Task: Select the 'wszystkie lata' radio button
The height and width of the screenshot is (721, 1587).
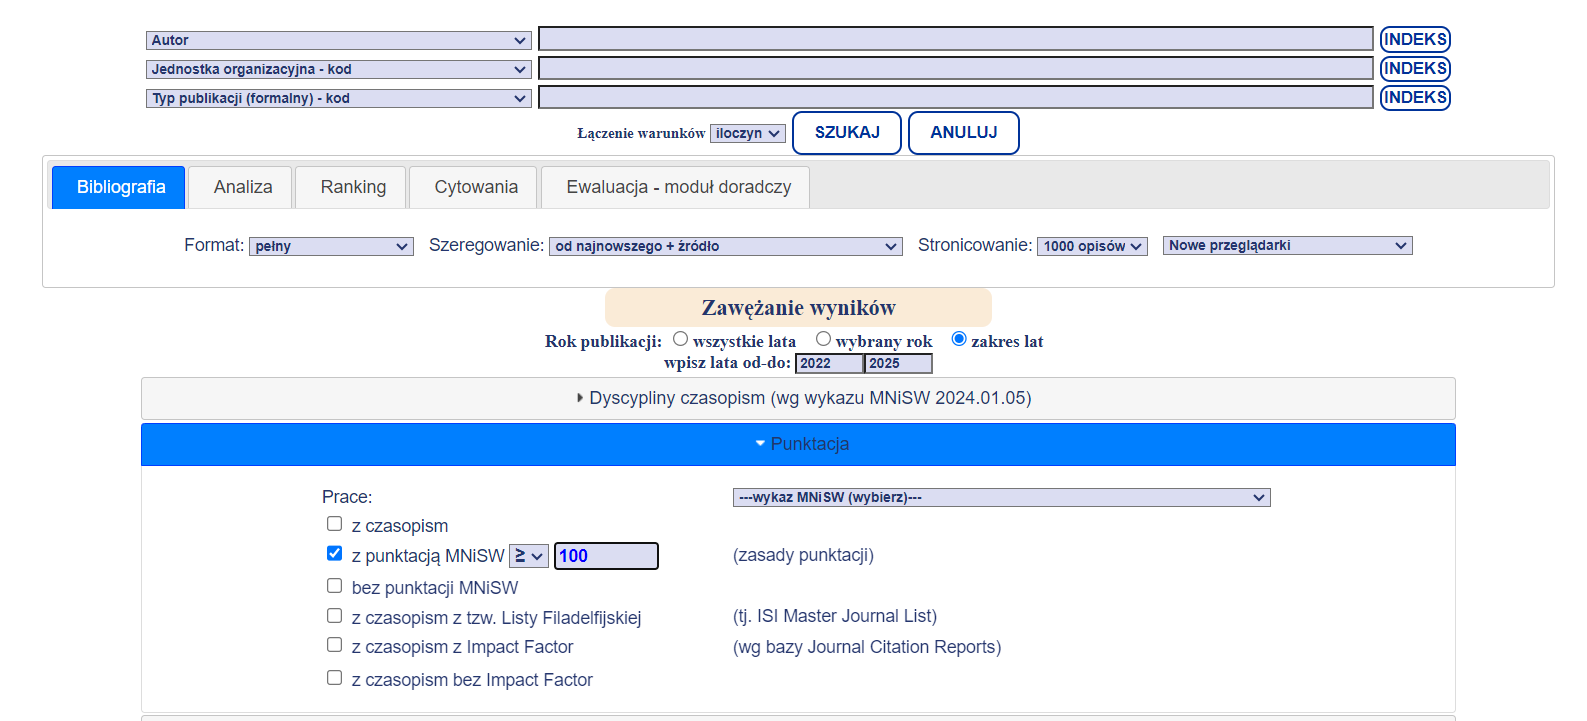Action: point(681,340)
